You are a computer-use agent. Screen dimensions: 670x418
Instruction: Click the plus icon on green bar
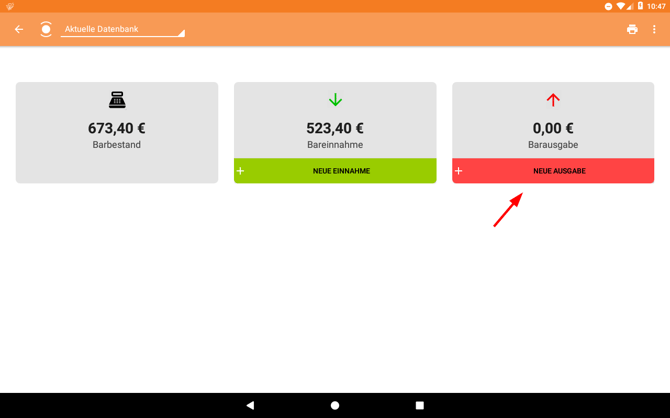(x=241, y=171)
